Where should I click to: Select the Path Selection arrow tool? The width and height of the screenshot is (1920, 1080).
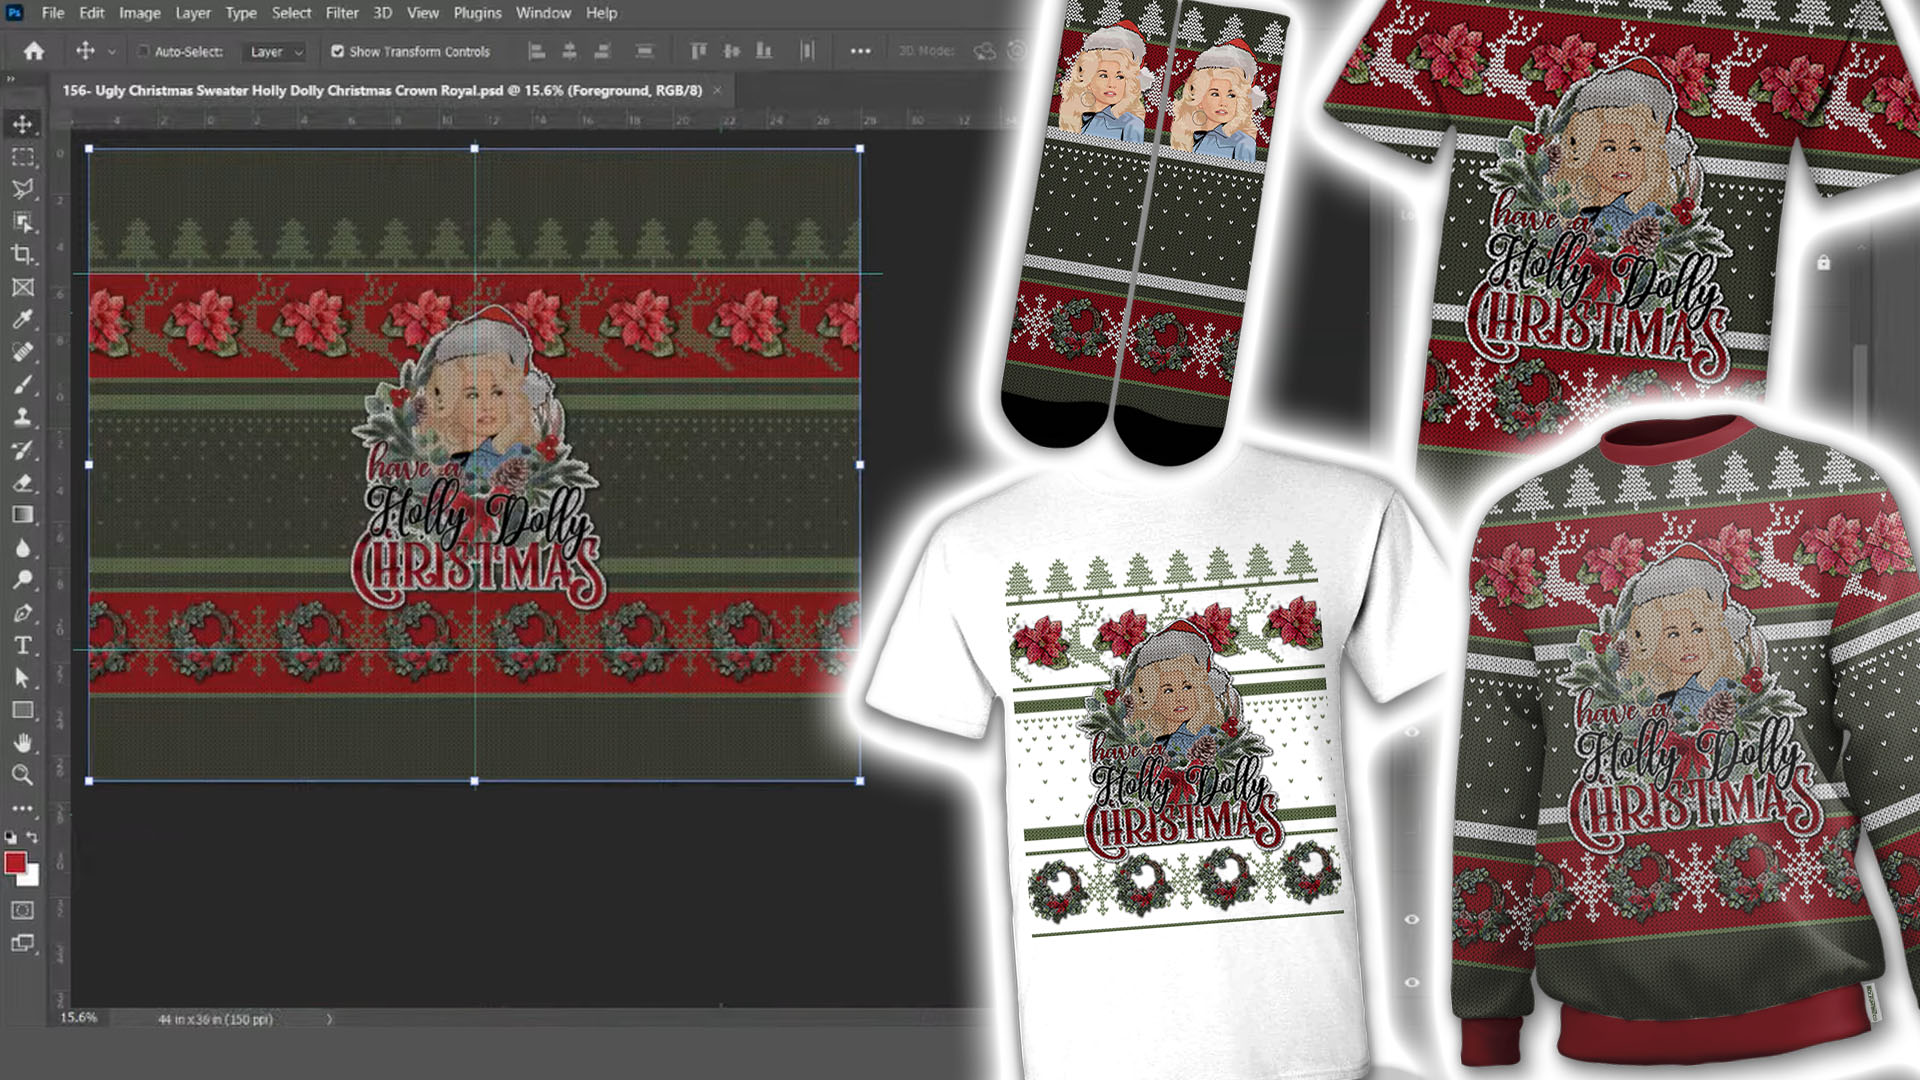(23, 678)
